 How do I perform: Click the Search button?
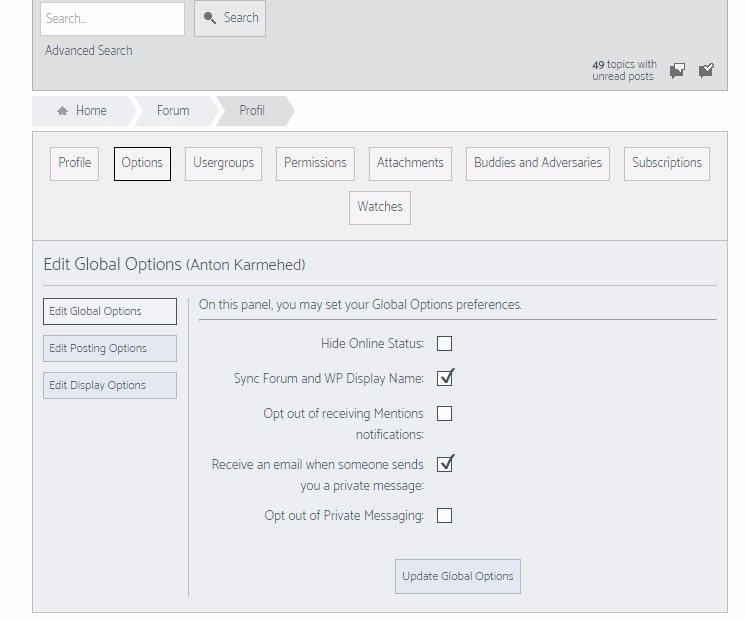tap(230, 18)
